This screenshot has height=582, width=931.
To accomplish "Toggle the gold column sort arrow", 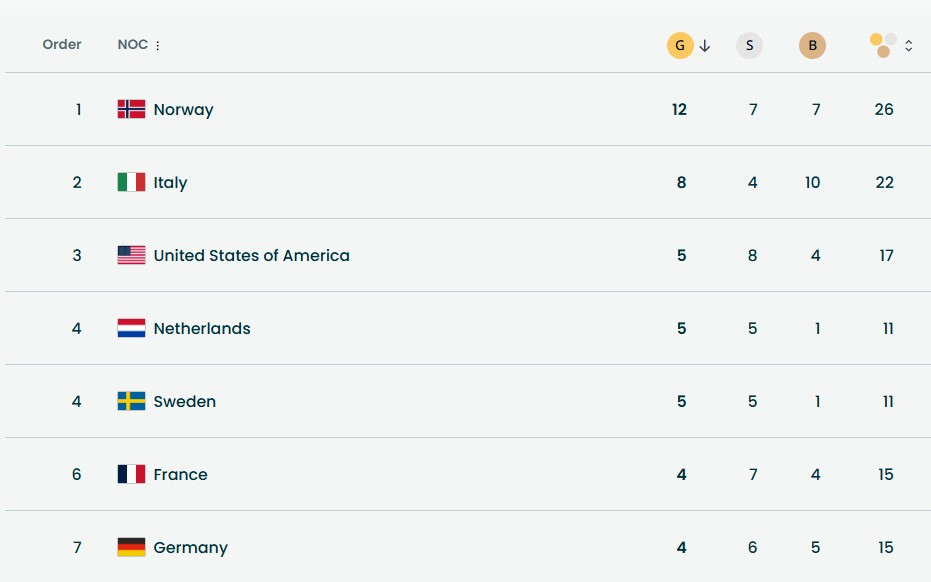I will 705,46.
